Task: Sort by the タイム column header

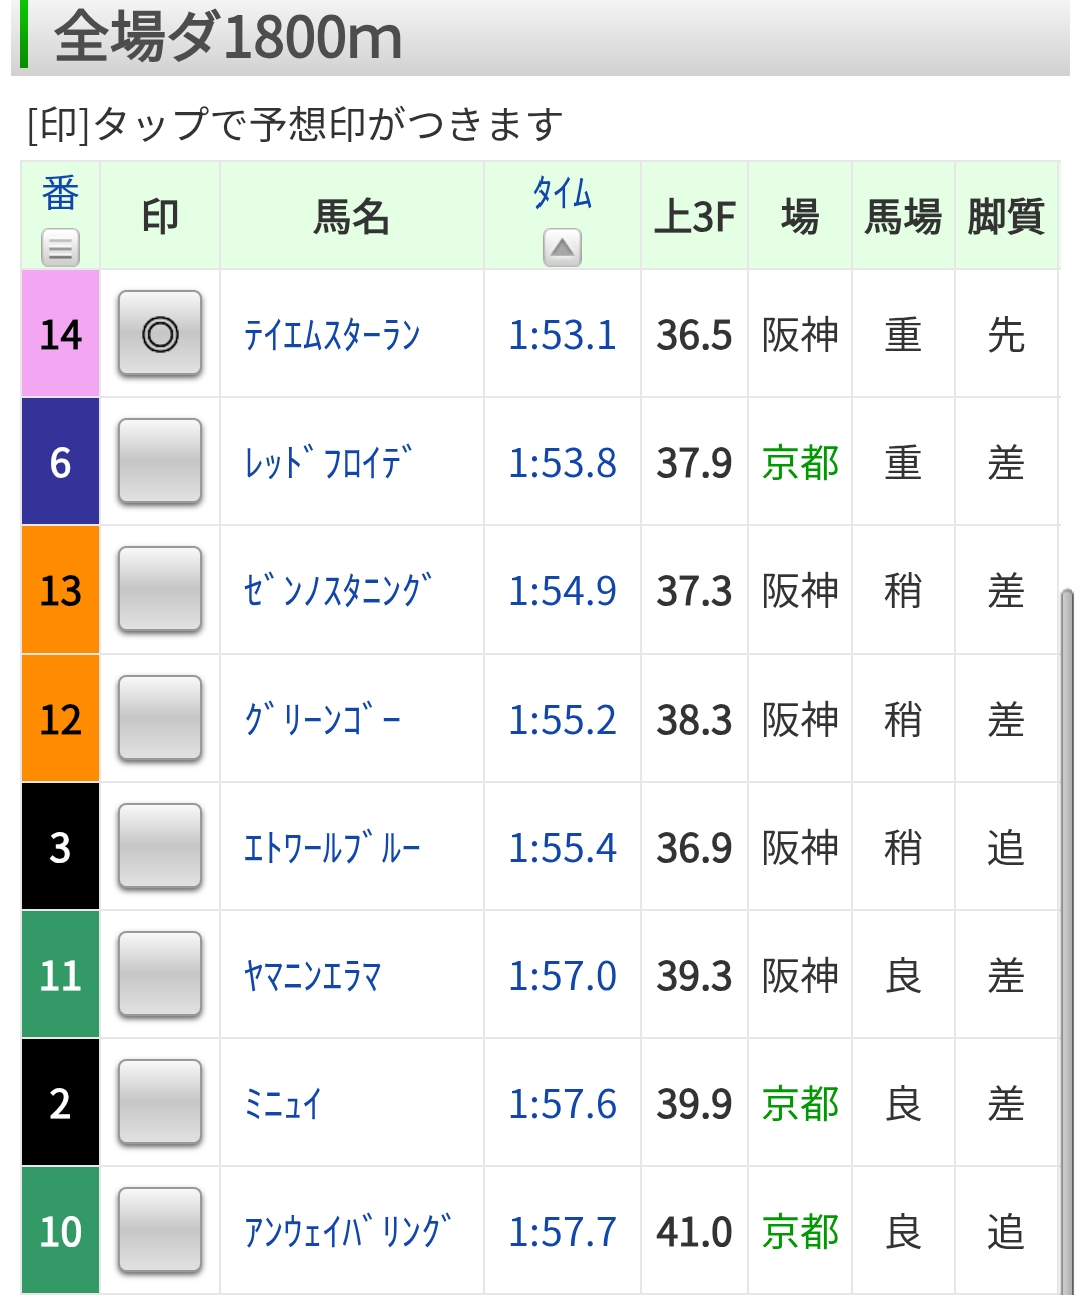Action: [562, 193]
